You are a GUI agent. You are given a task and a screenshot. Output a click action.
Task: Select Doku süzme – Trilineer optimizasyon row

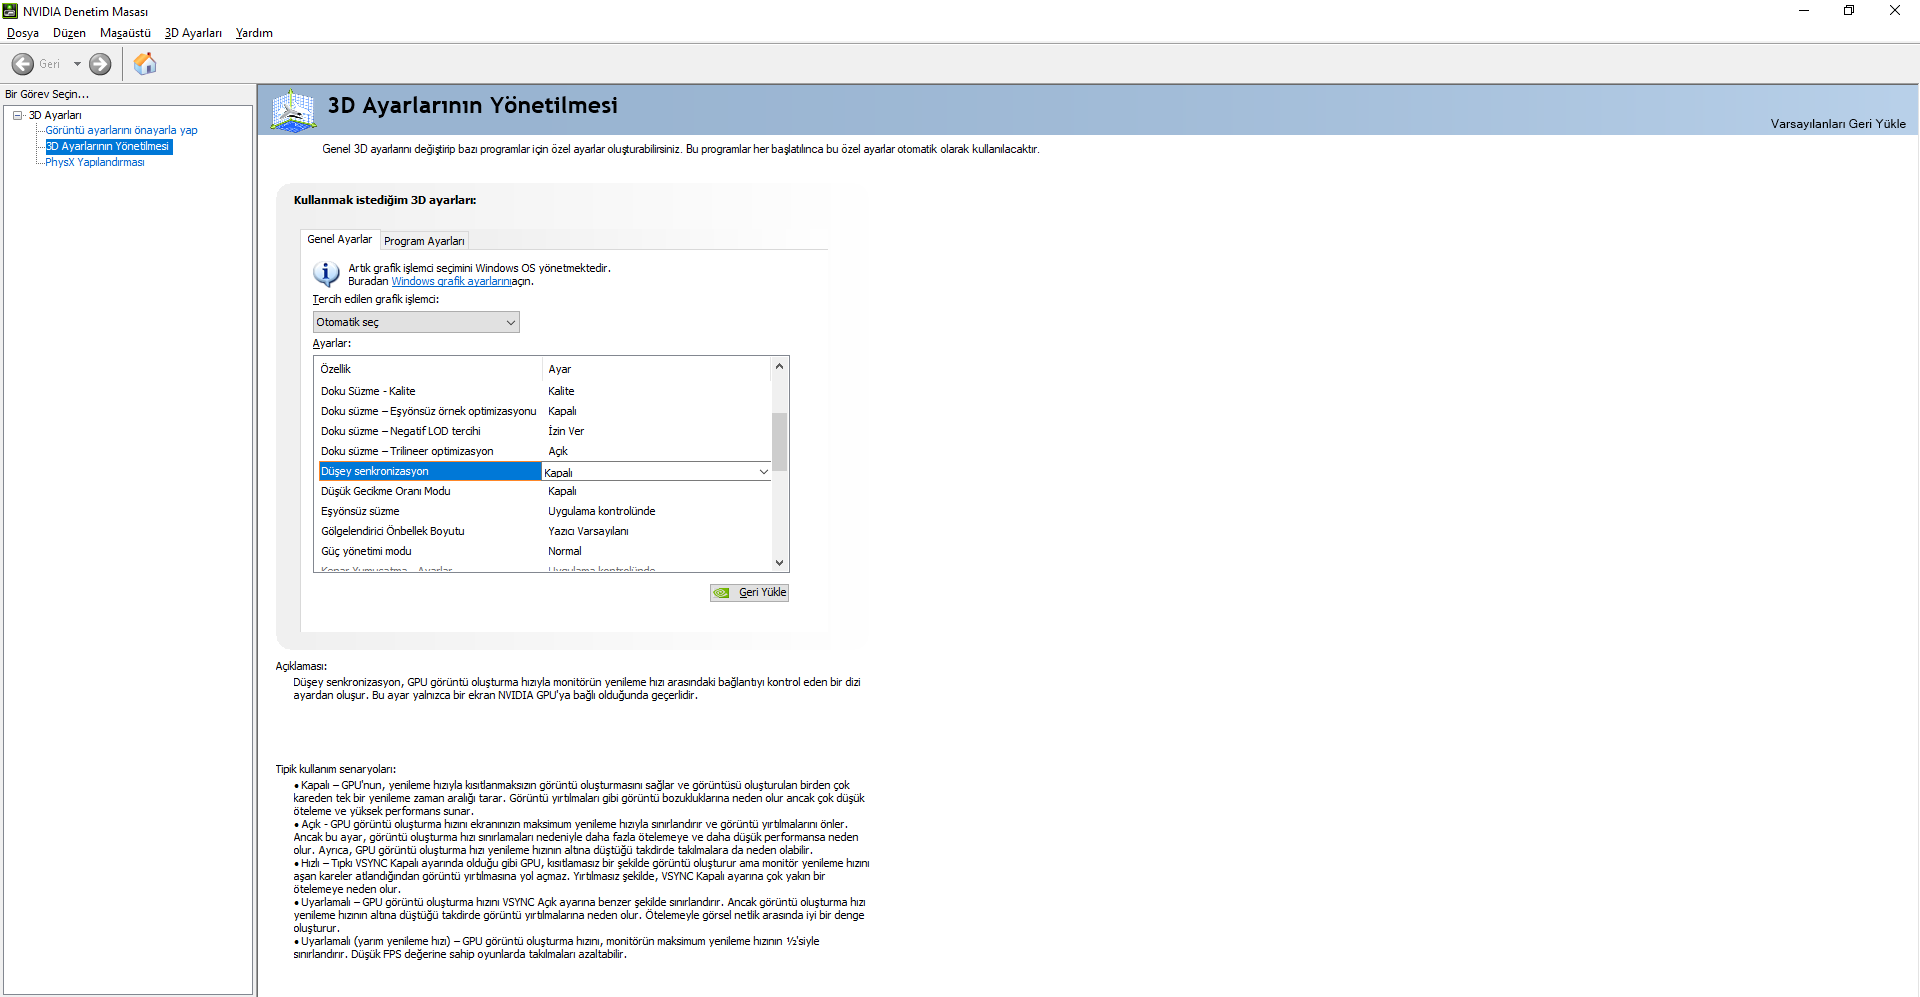(545, 451)
